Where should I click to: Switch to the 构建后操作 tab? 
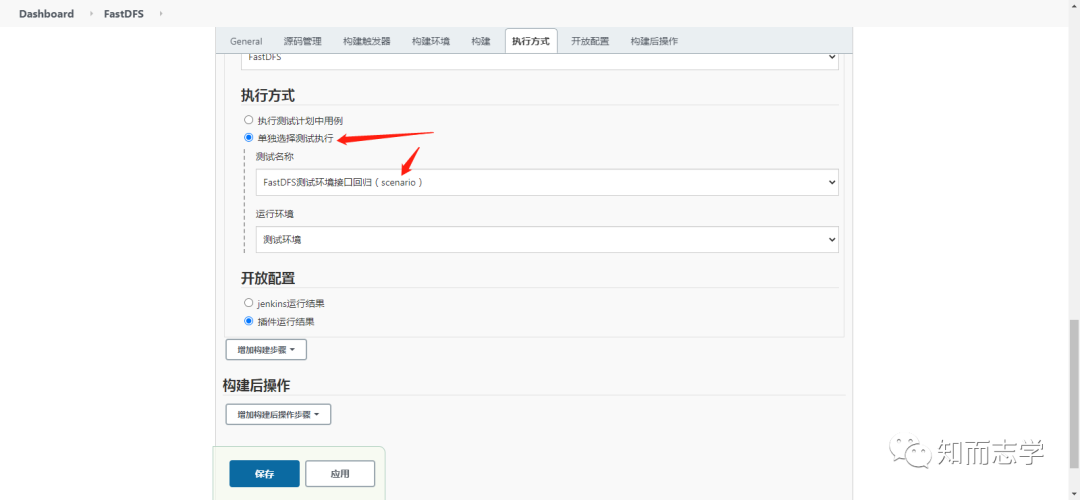tap(654, 41)
